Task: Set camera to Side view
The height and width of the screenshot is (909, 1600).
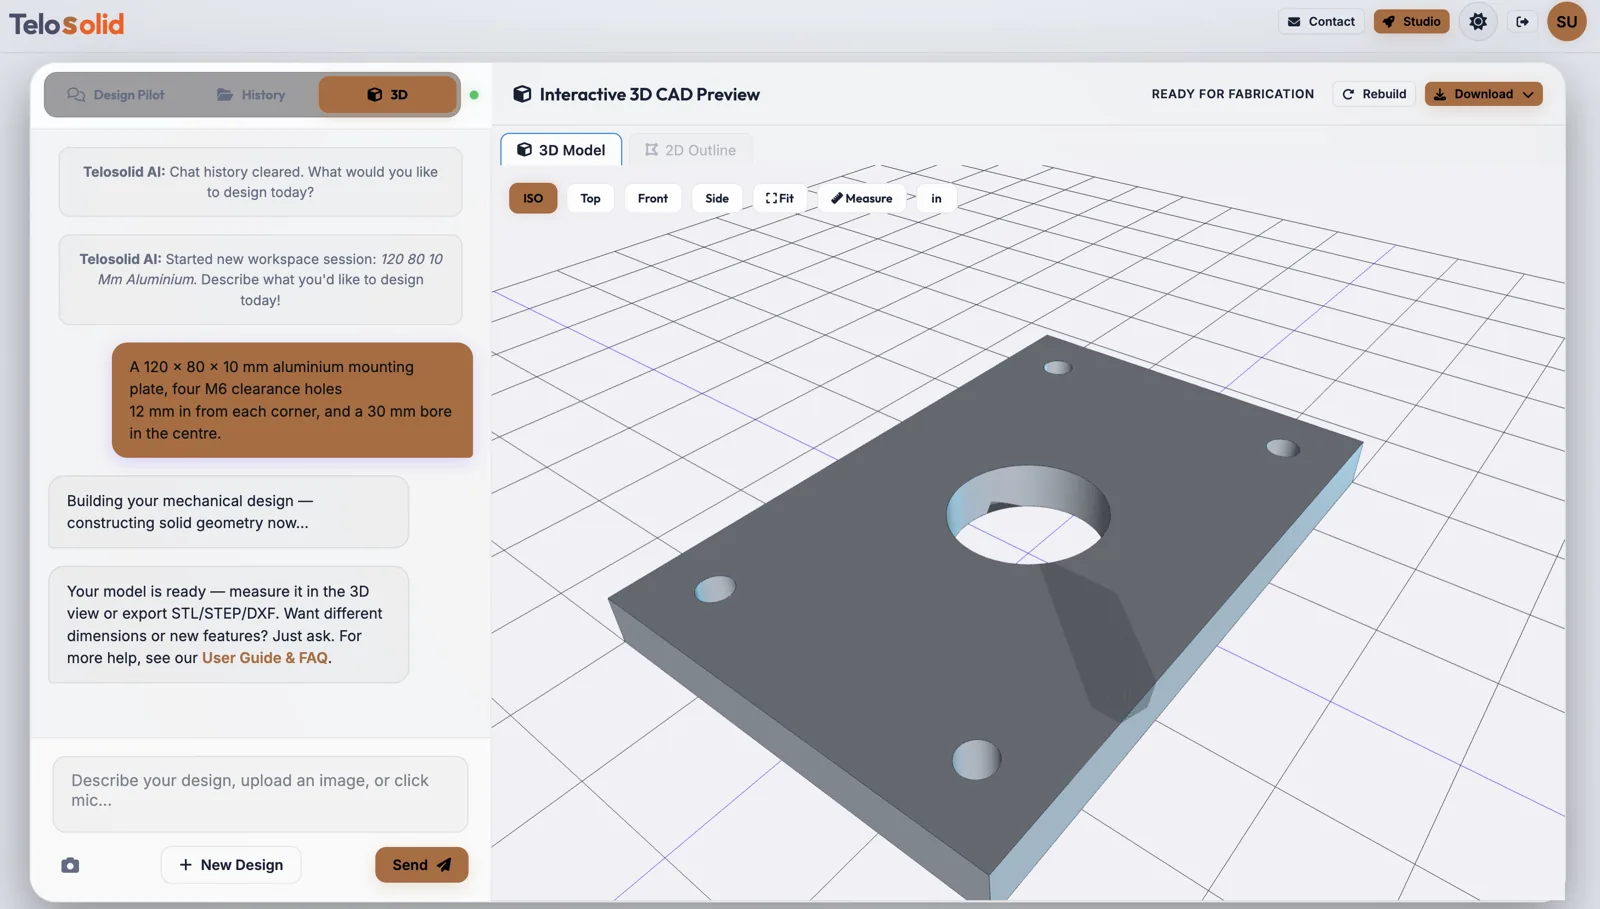Action: pyautogui.click(x=717, y=198)
